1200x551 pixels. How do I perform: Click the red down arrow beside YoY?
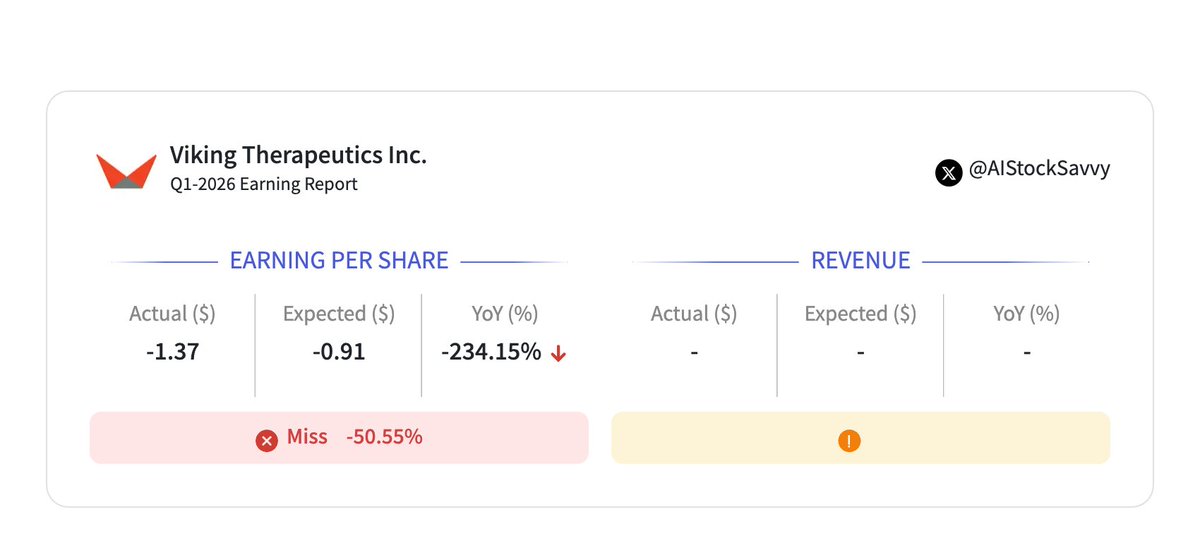click(x=559, y=354)
